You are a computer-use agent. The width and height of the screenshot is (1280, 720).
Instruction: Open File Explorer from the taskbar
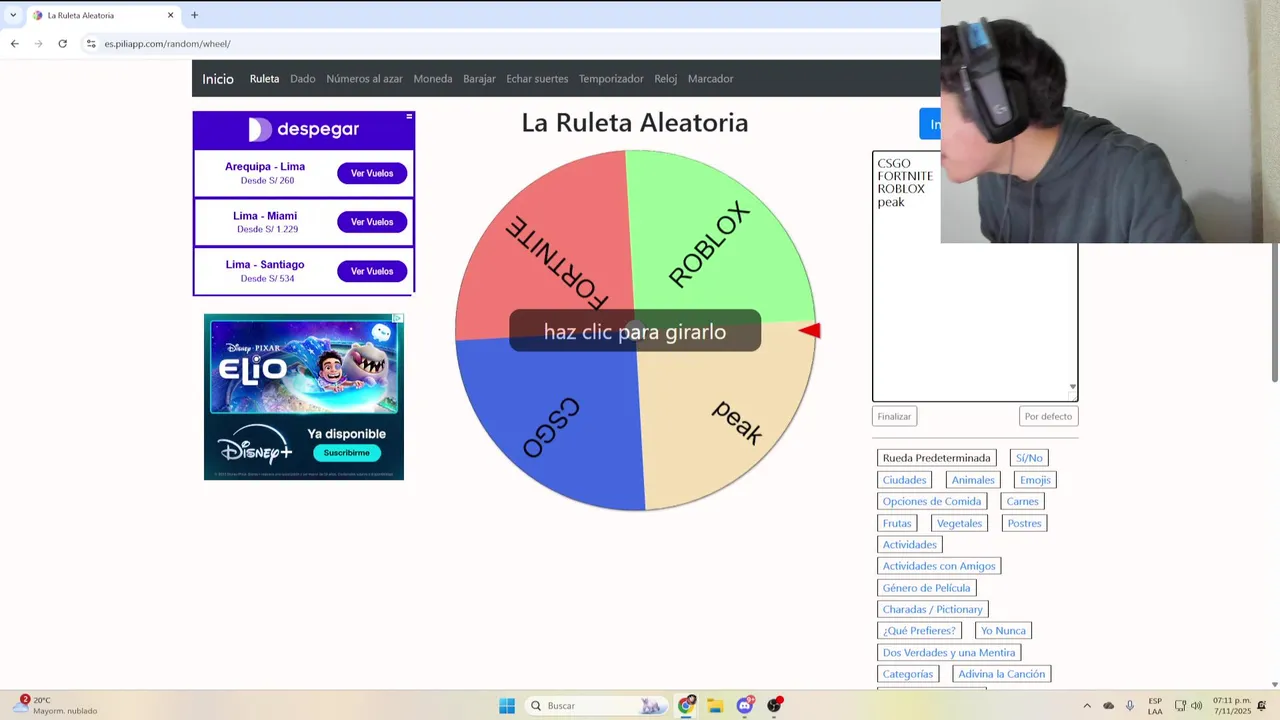coord(715,706)
